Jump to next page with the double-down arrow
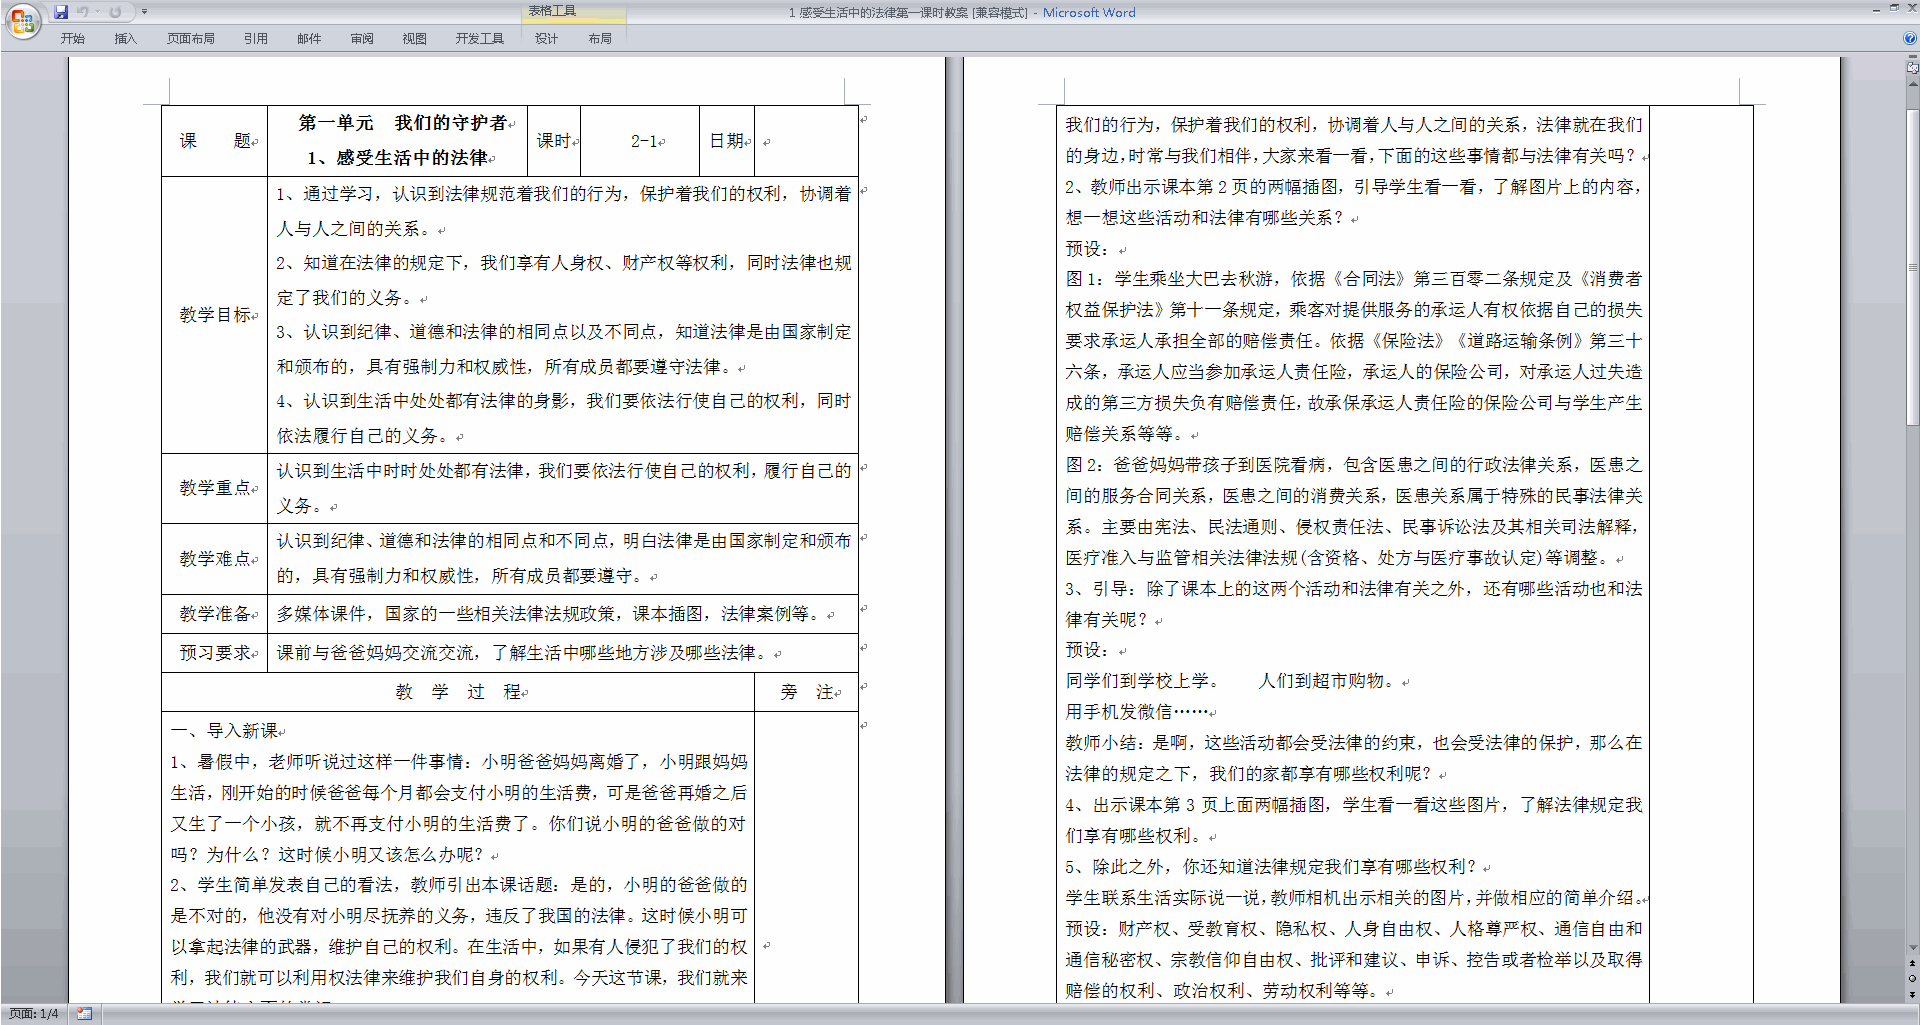Viewport: 1920px width, 1025px height. (1912, 994)
